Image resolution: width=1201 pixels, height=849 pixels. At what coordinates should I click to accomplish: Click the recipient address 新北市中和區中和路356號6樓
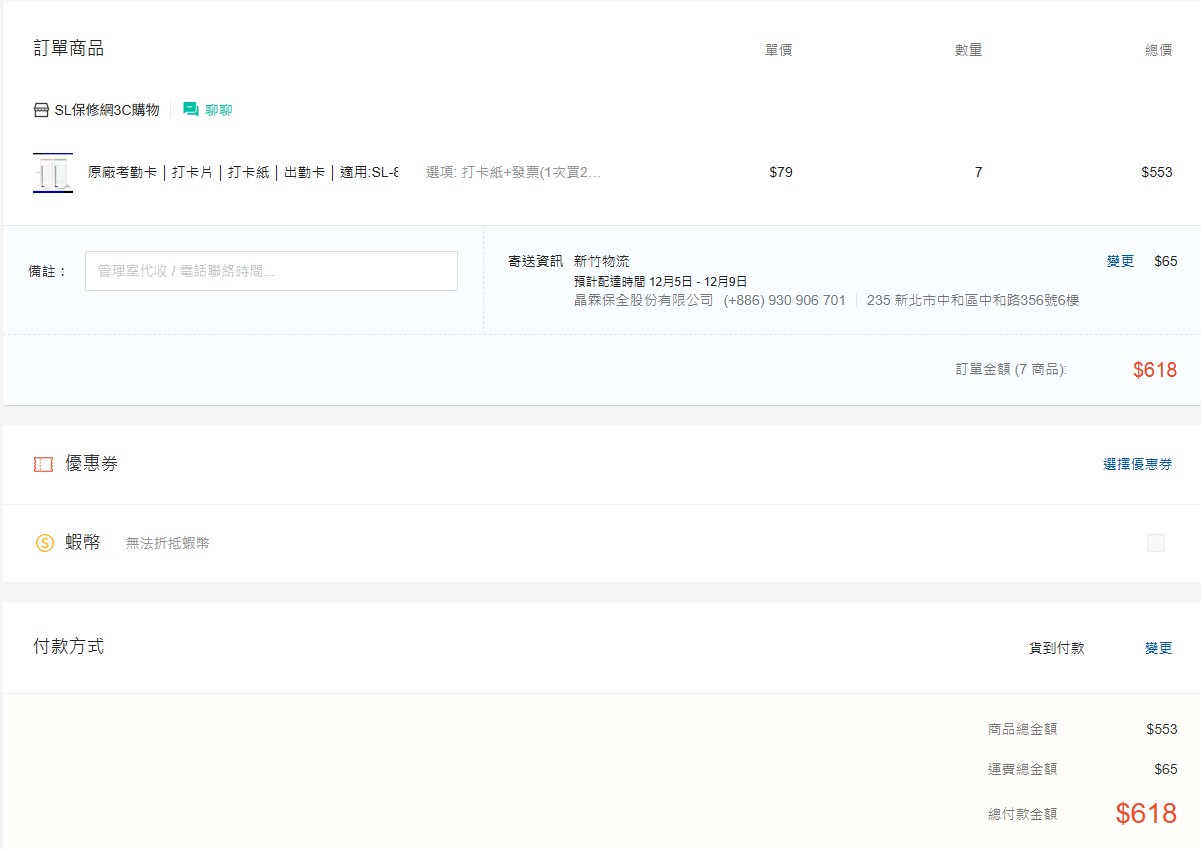(x=972, y=300)
